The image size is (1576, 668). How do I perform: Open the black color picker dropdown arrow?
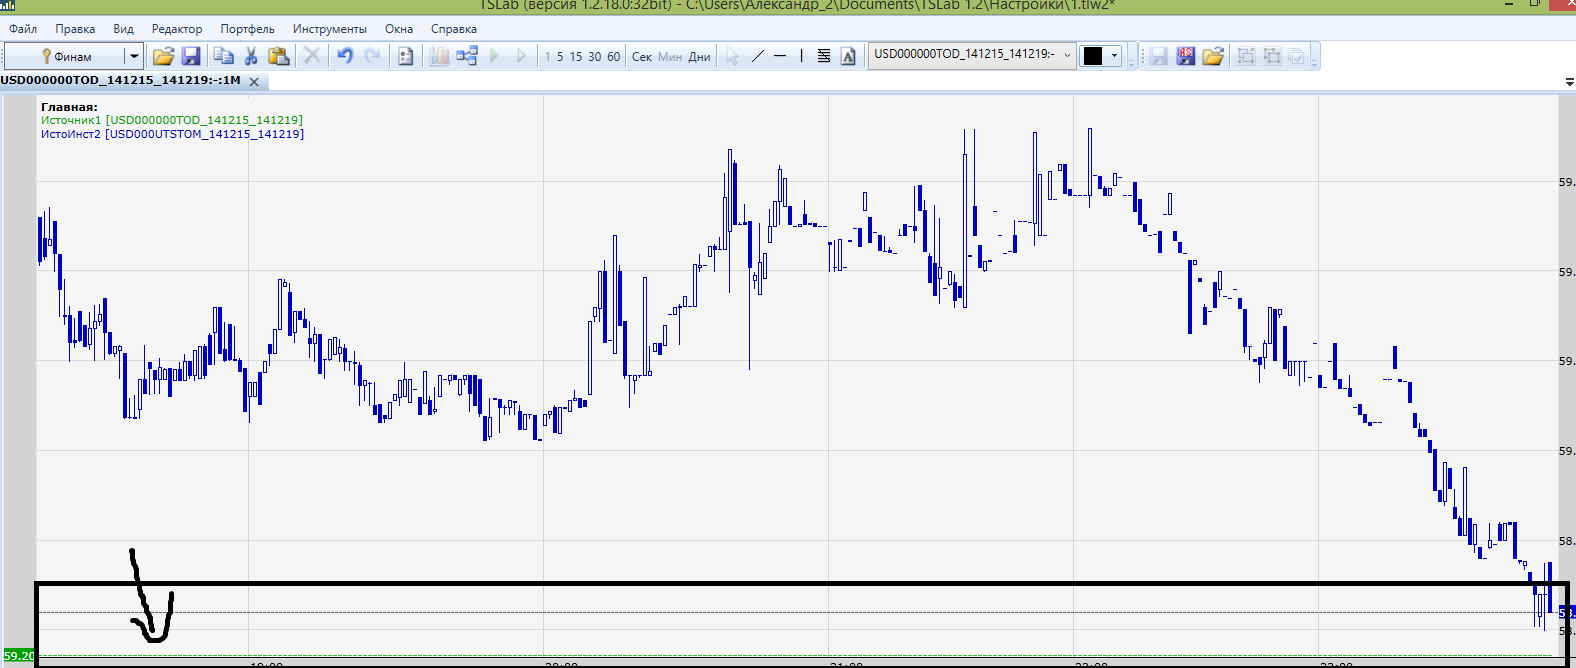click(x=1114, y=56)
